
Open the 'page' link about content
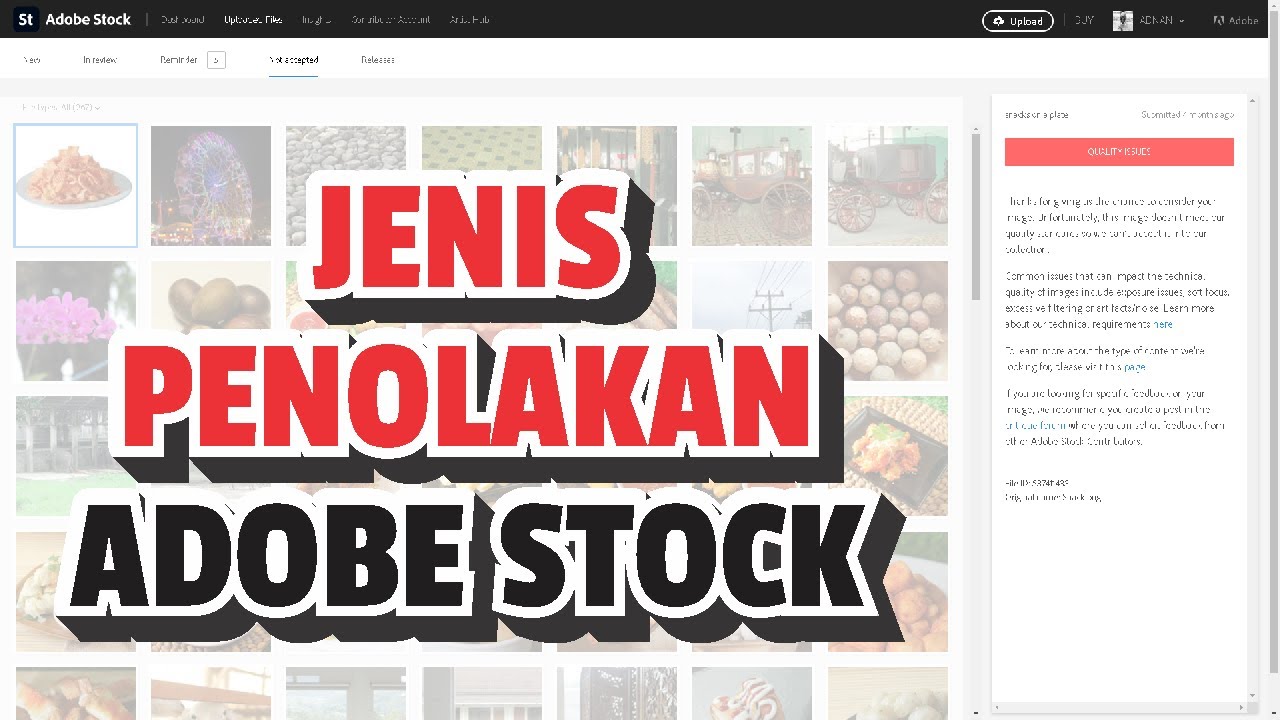1134,367
